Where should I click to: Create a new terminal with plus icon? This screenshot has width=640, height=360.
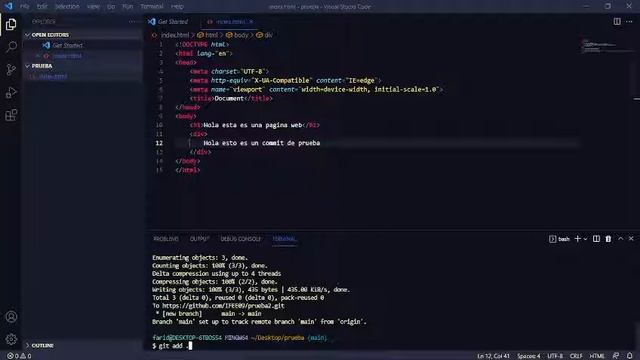click(578, 239)
